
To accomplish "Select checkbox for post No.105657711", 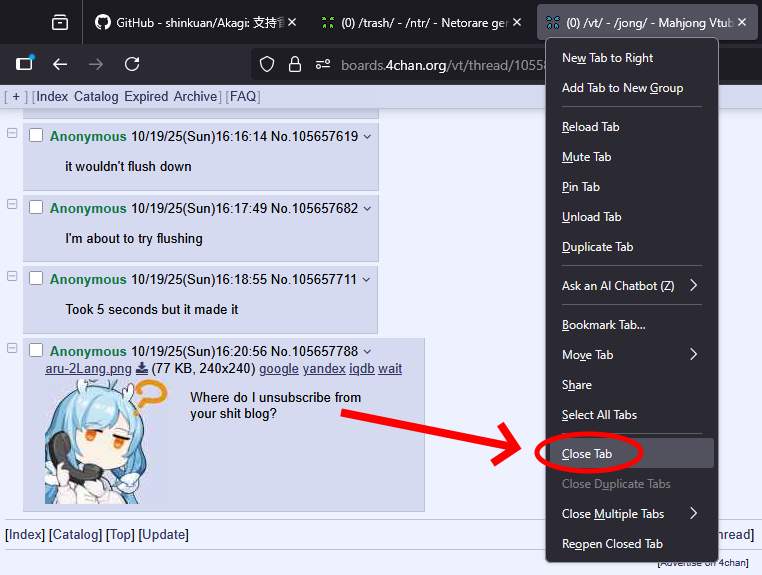I will point(36,278).
